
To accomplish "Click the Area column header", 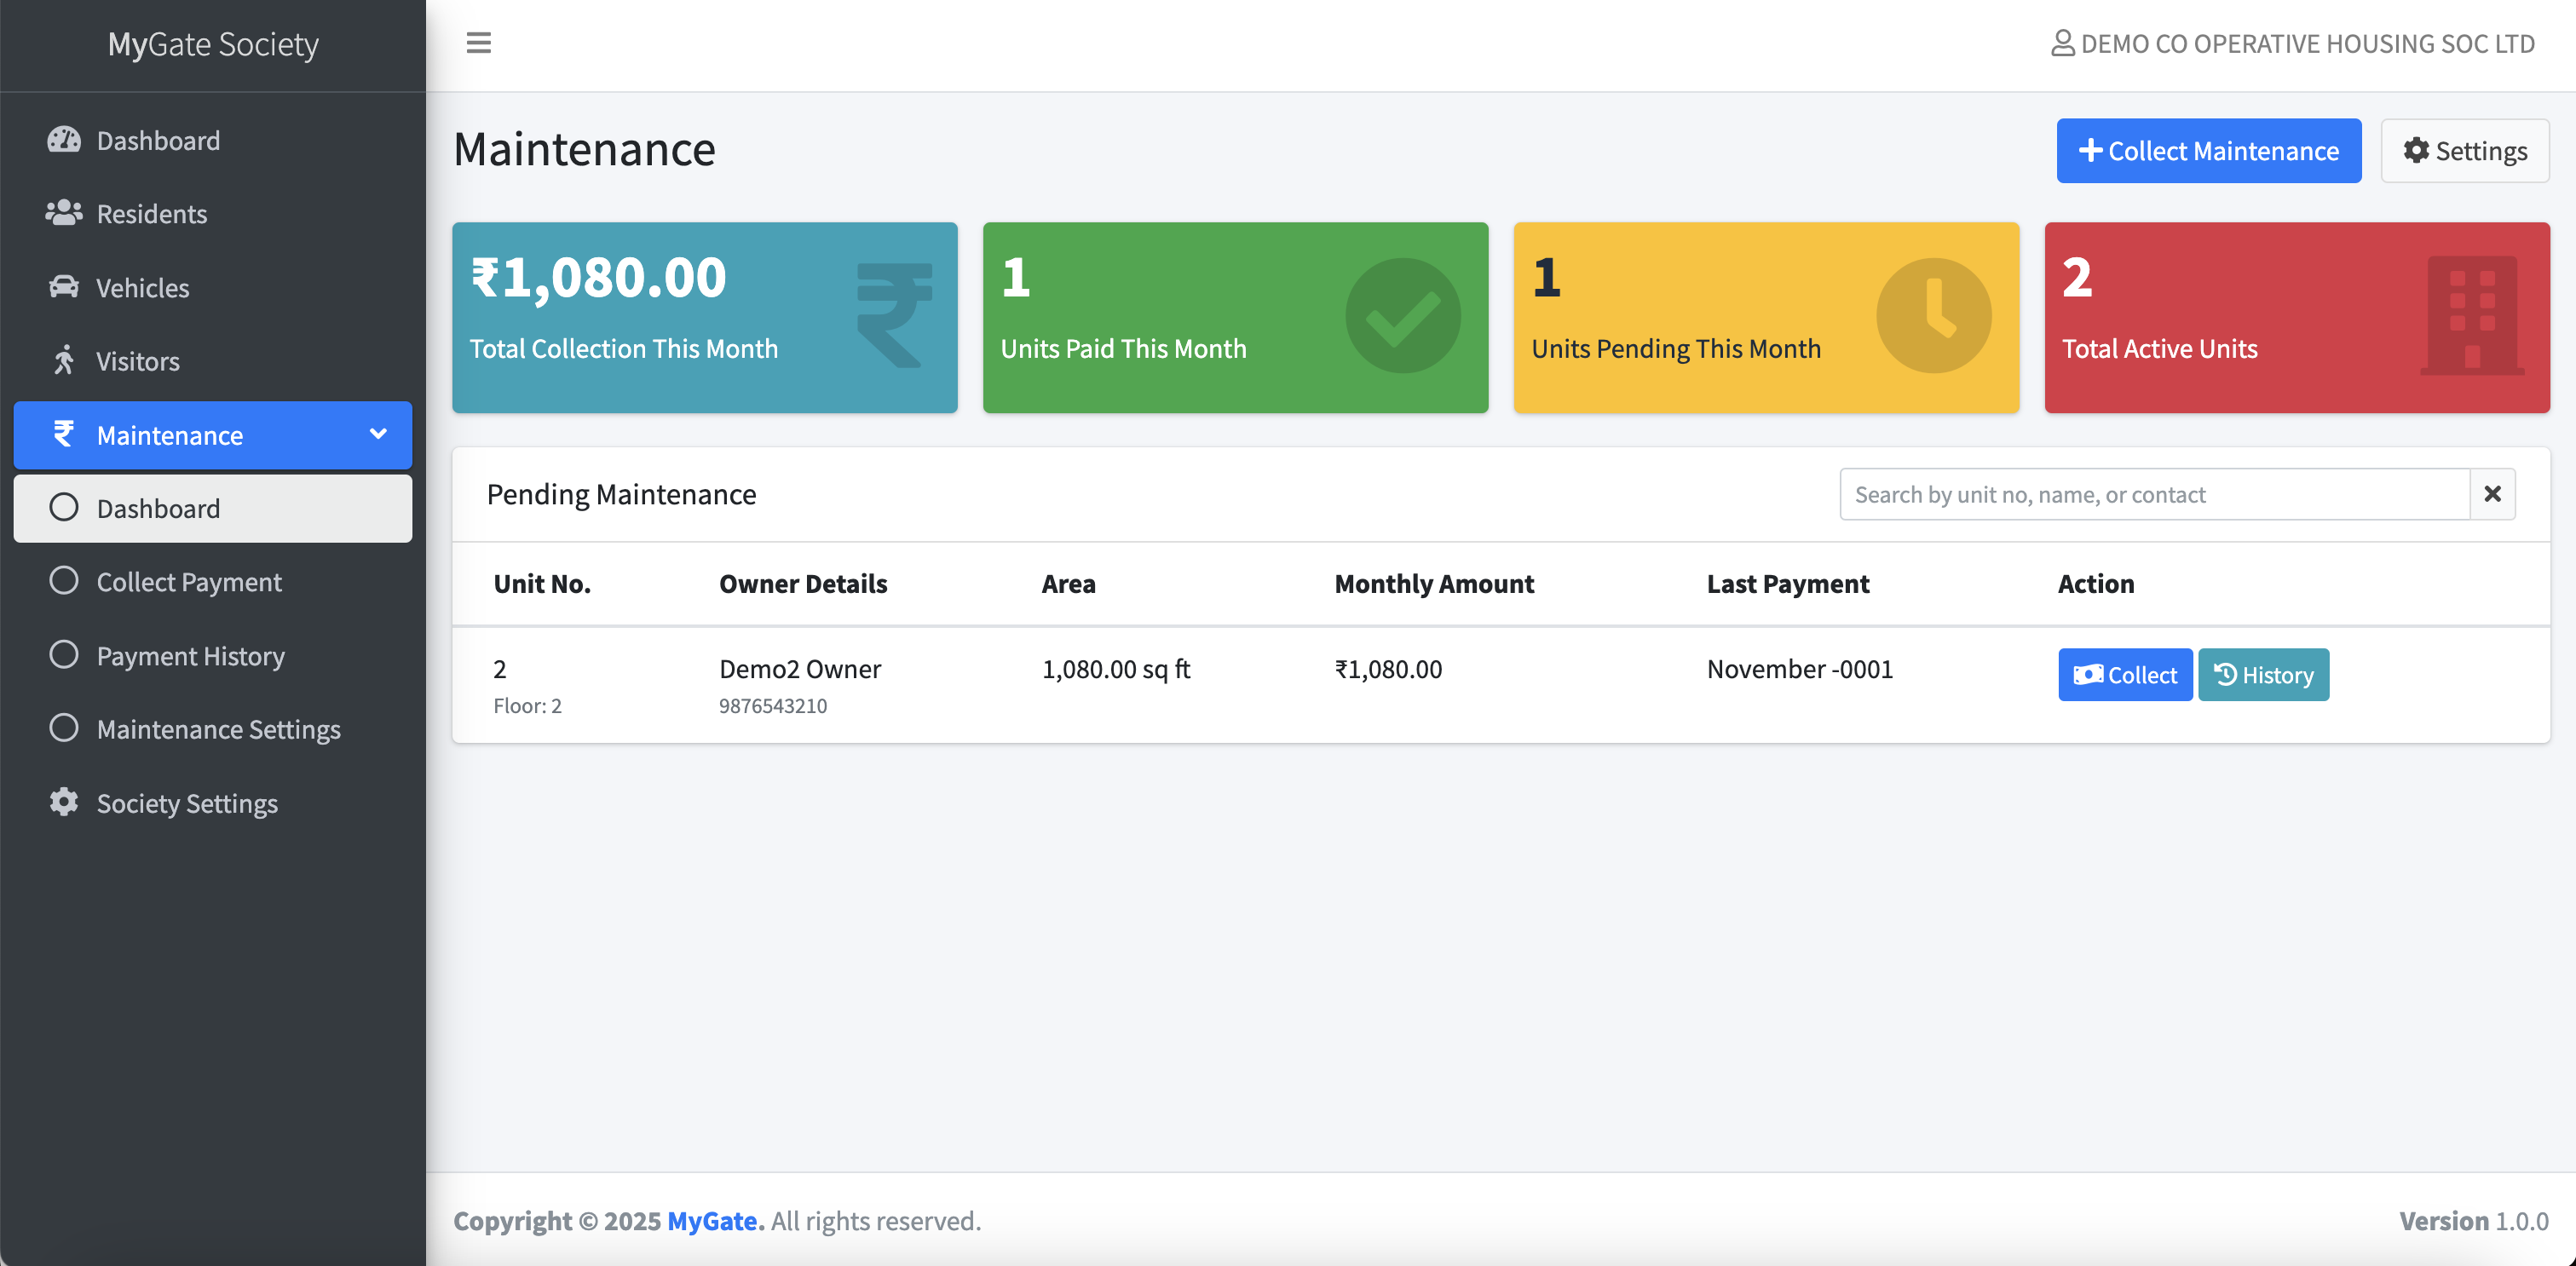I will 1068,583.
